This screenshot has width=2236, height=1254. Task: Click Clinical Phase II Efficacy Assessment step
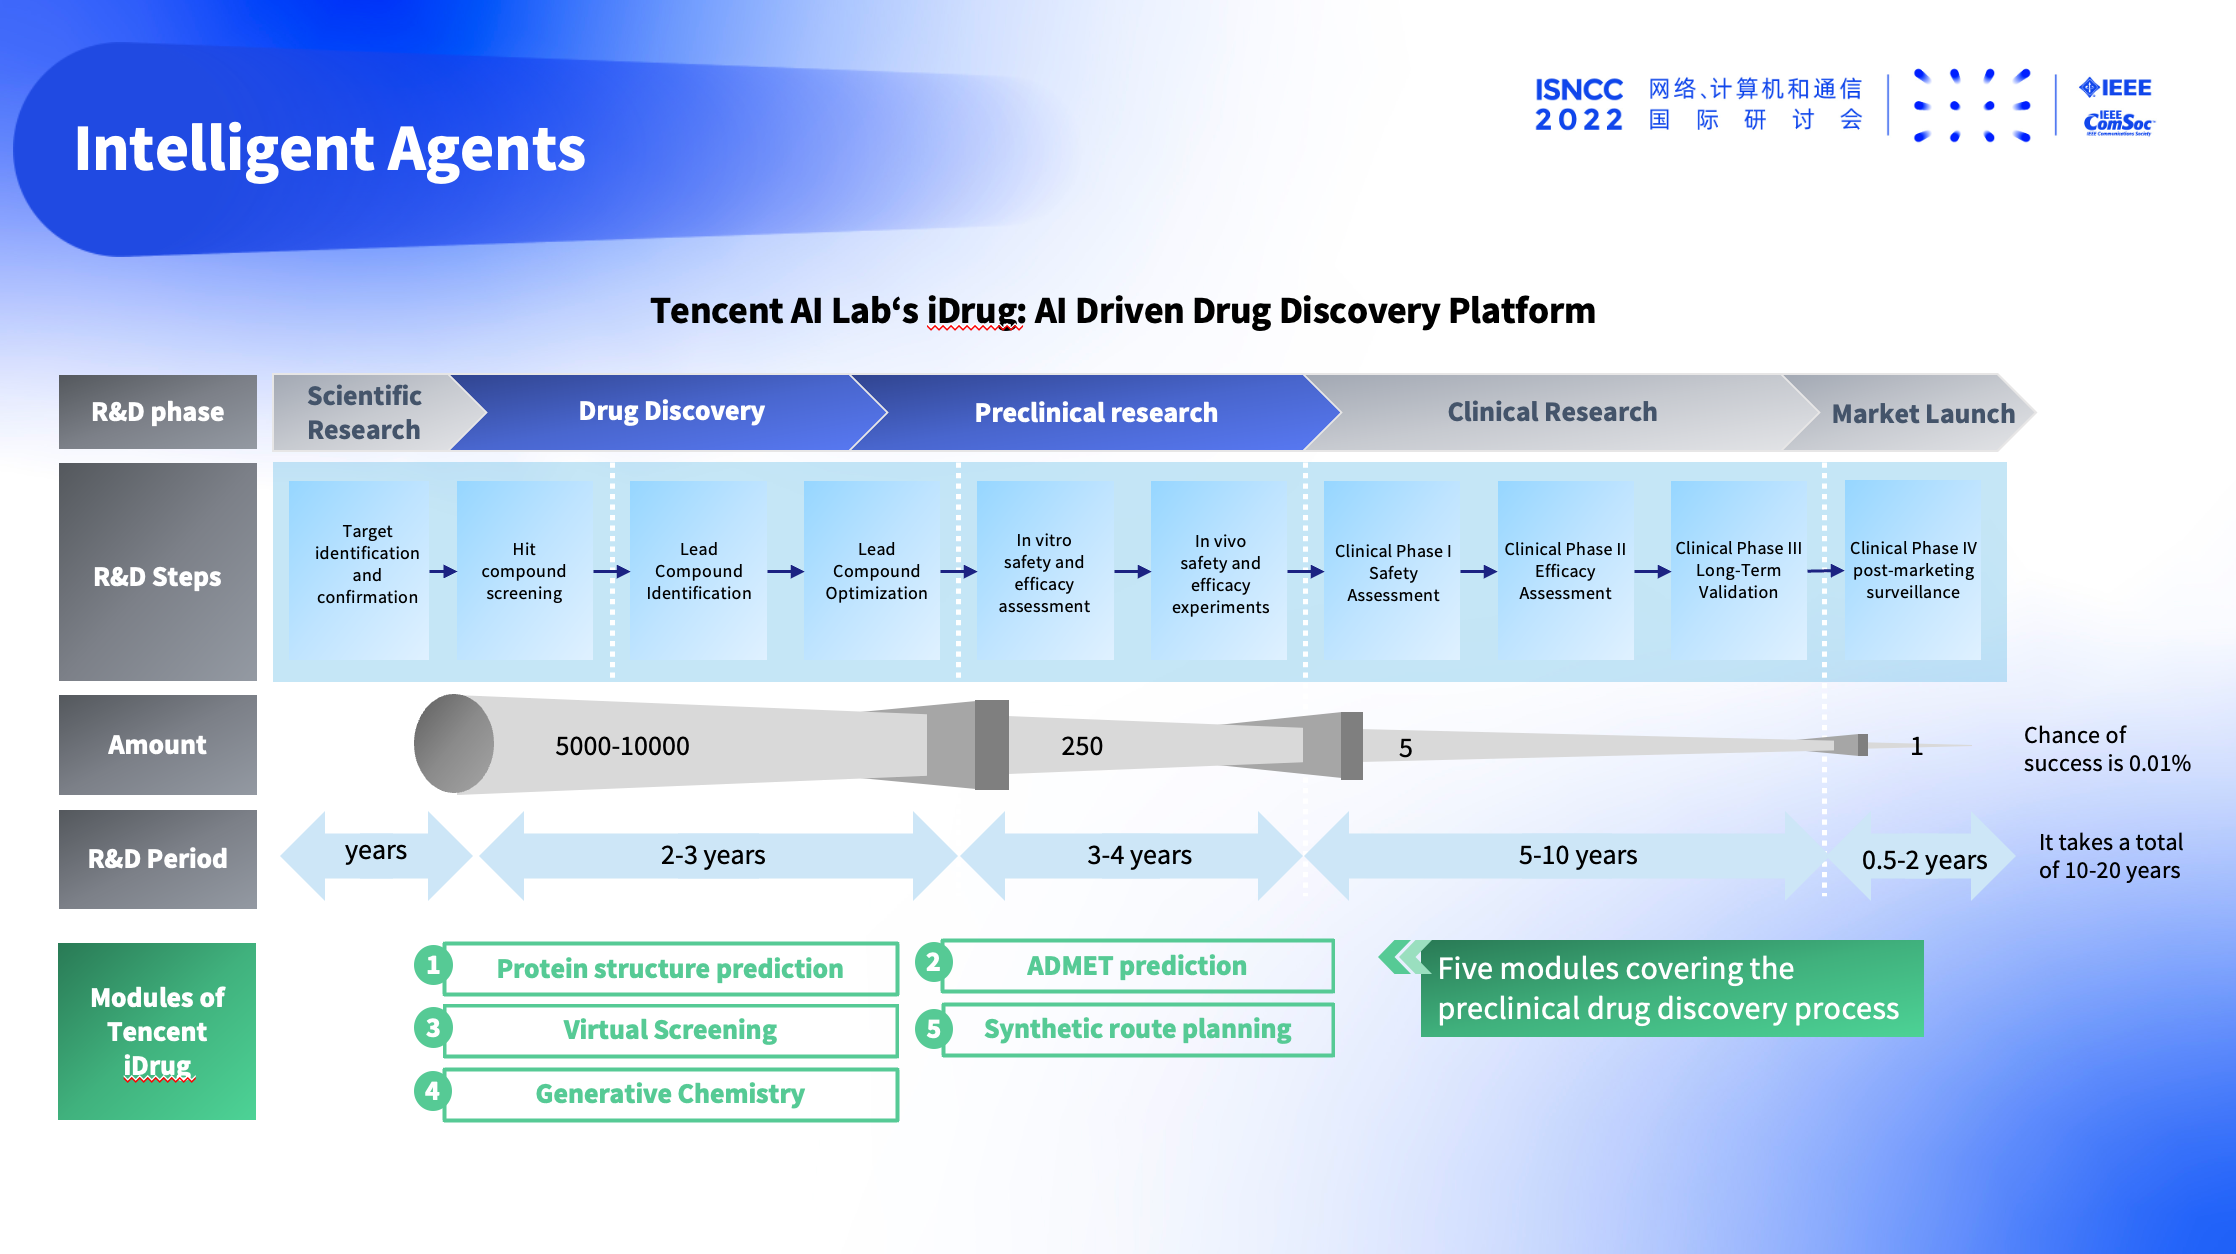click(x=1566, y=570)
